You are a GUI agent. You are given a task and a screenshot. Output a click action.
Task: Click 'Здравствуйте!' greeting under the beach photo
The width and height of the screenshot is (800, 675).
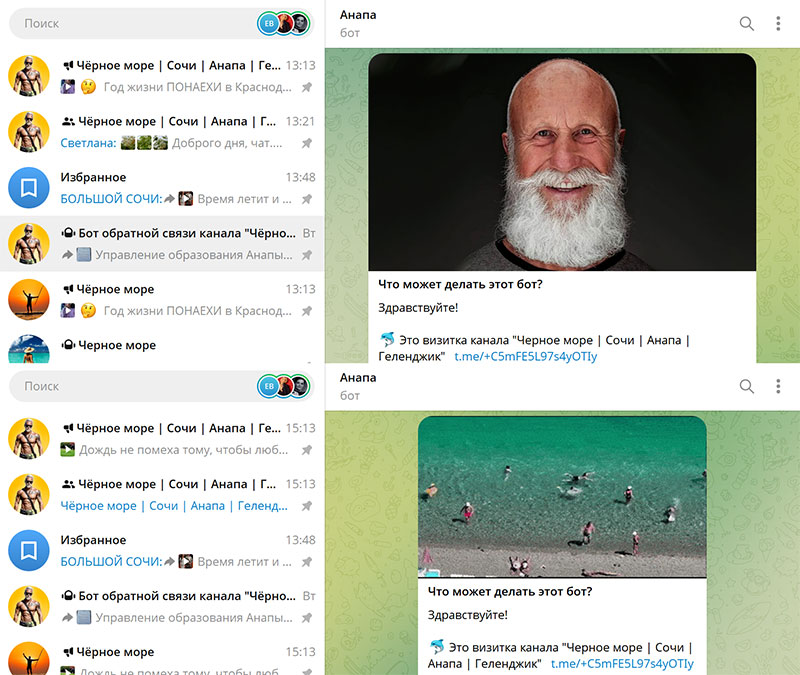point(467,615)
